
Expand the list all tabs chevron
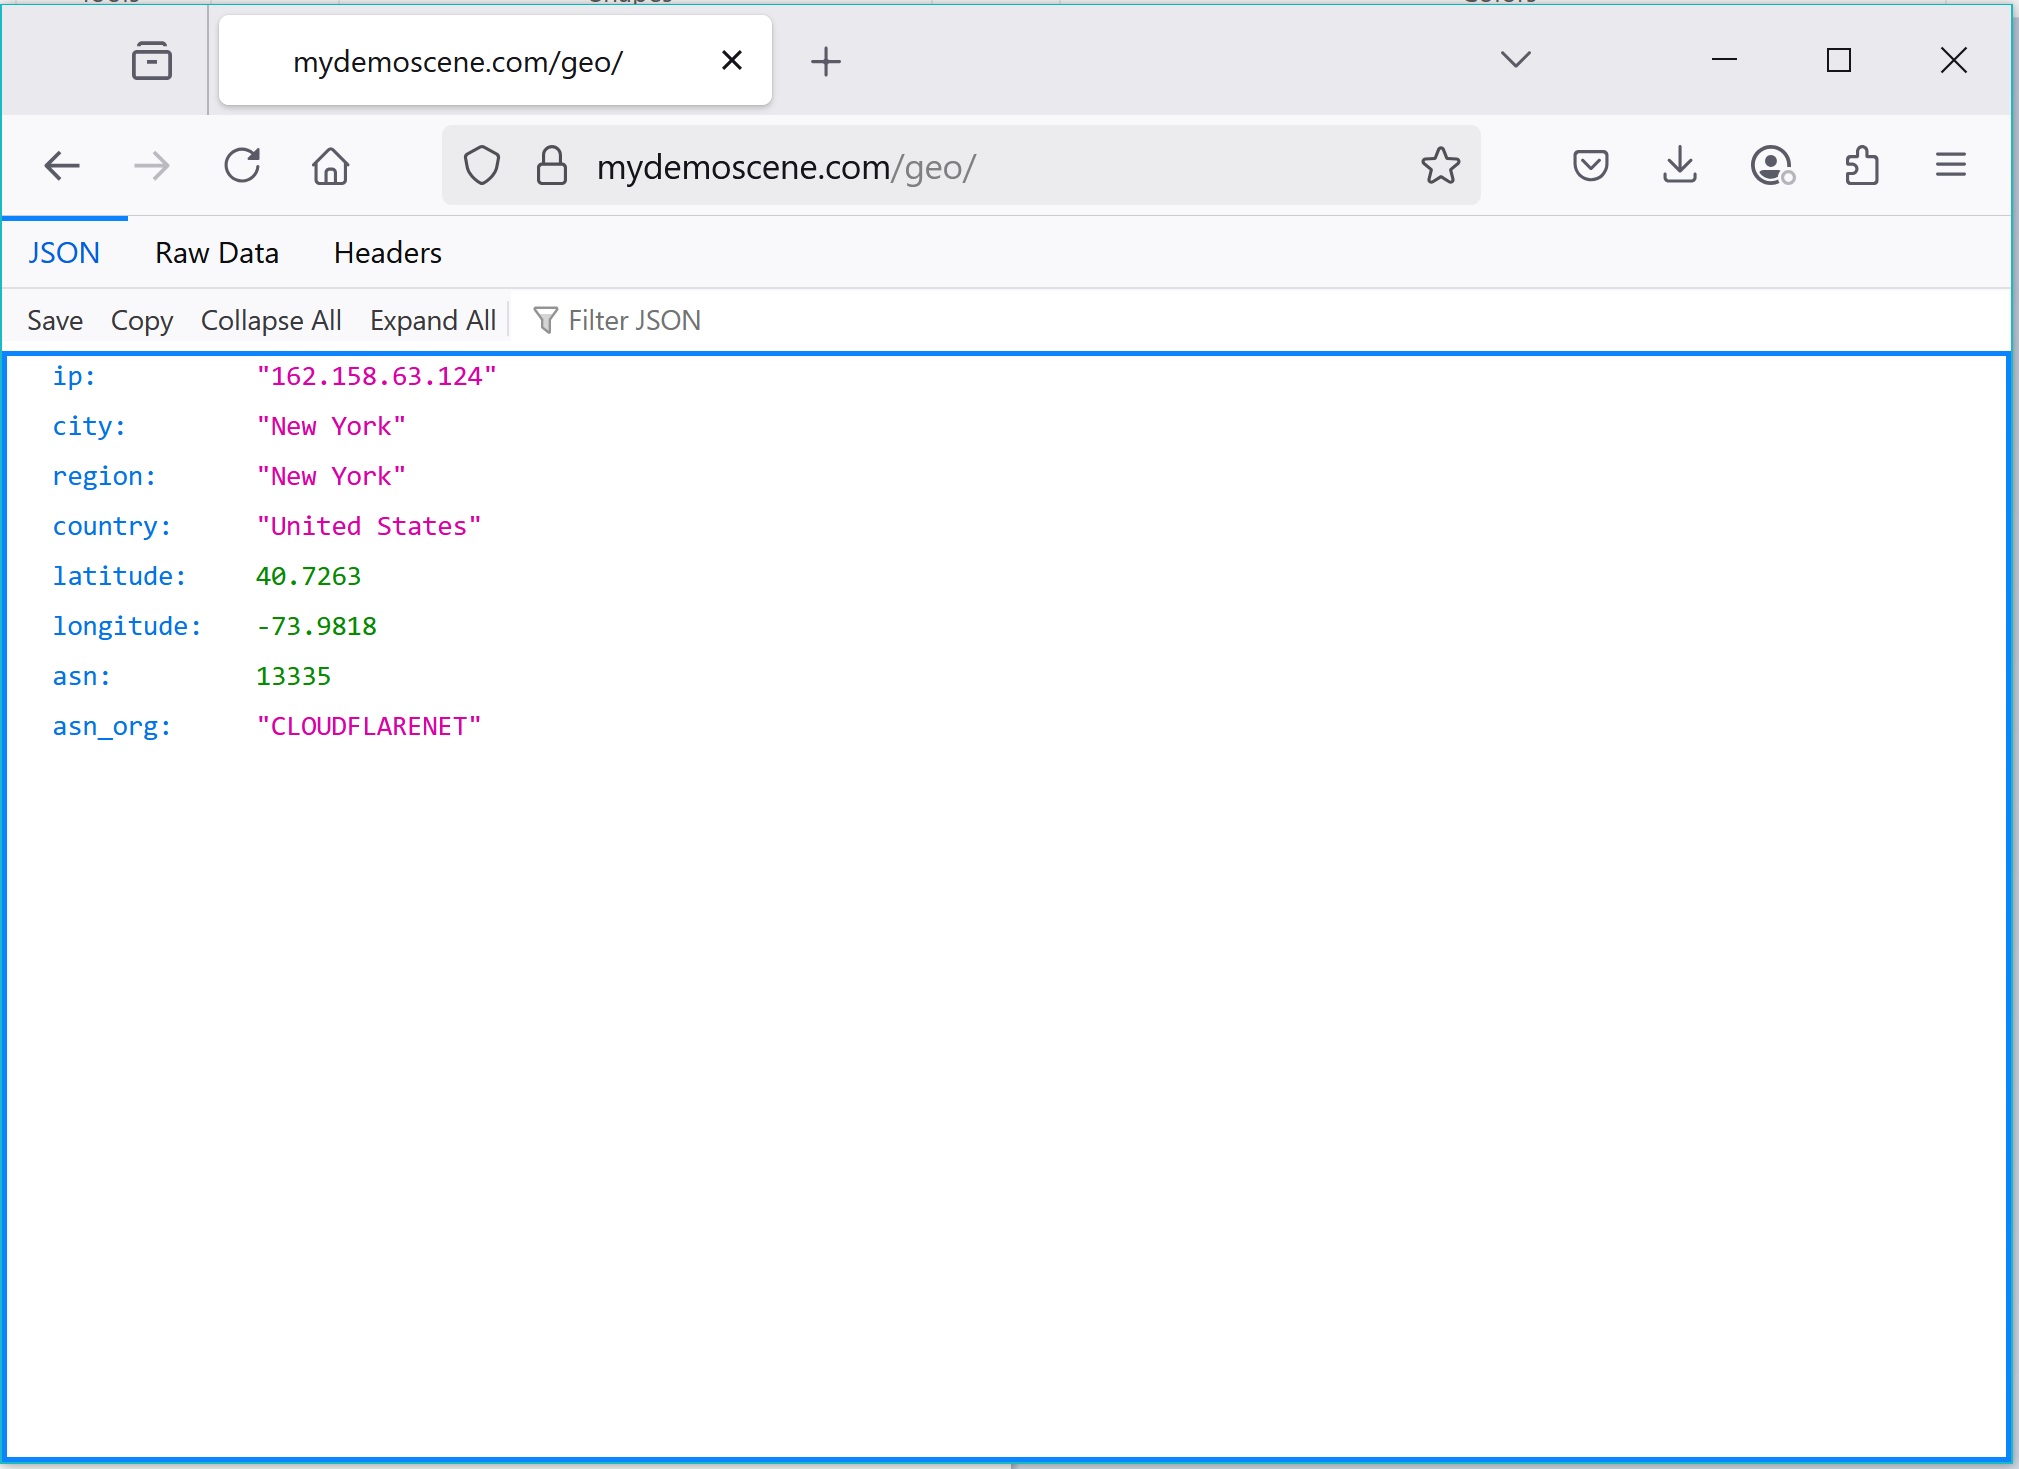coord(1515,60)
